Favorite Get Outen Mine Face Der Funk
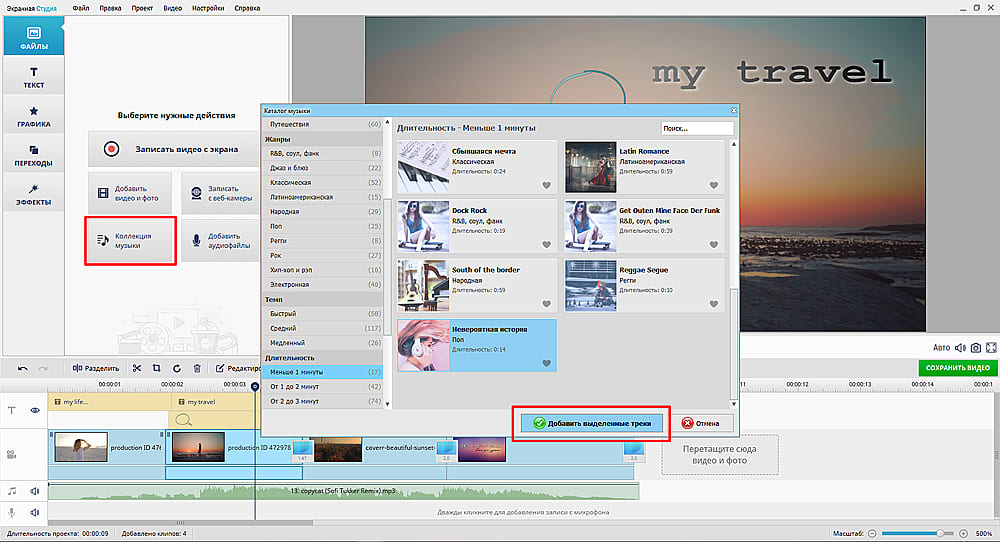Viewport: 1000px width, 542px height. point(714,245)
